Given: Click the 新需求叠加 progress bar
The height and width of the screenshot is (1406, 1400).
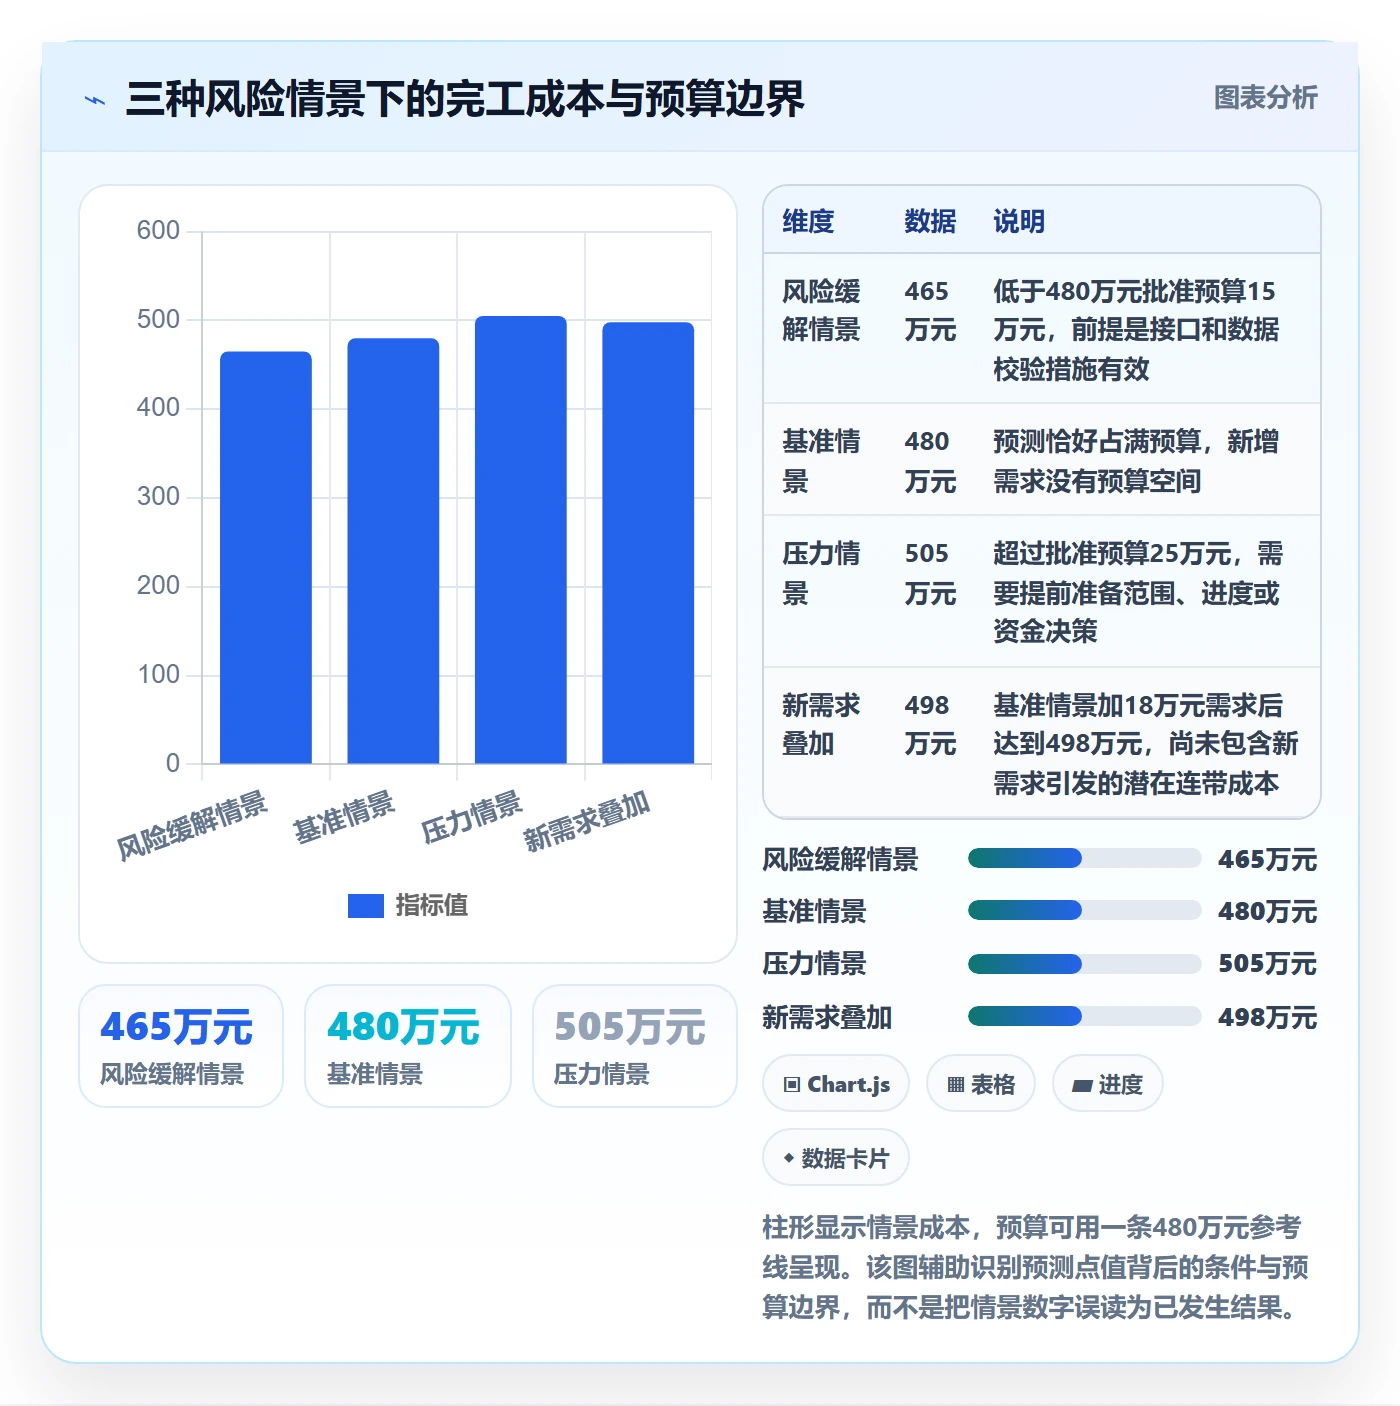Looking at the screenshot, I should [x=1084, y=1016].
